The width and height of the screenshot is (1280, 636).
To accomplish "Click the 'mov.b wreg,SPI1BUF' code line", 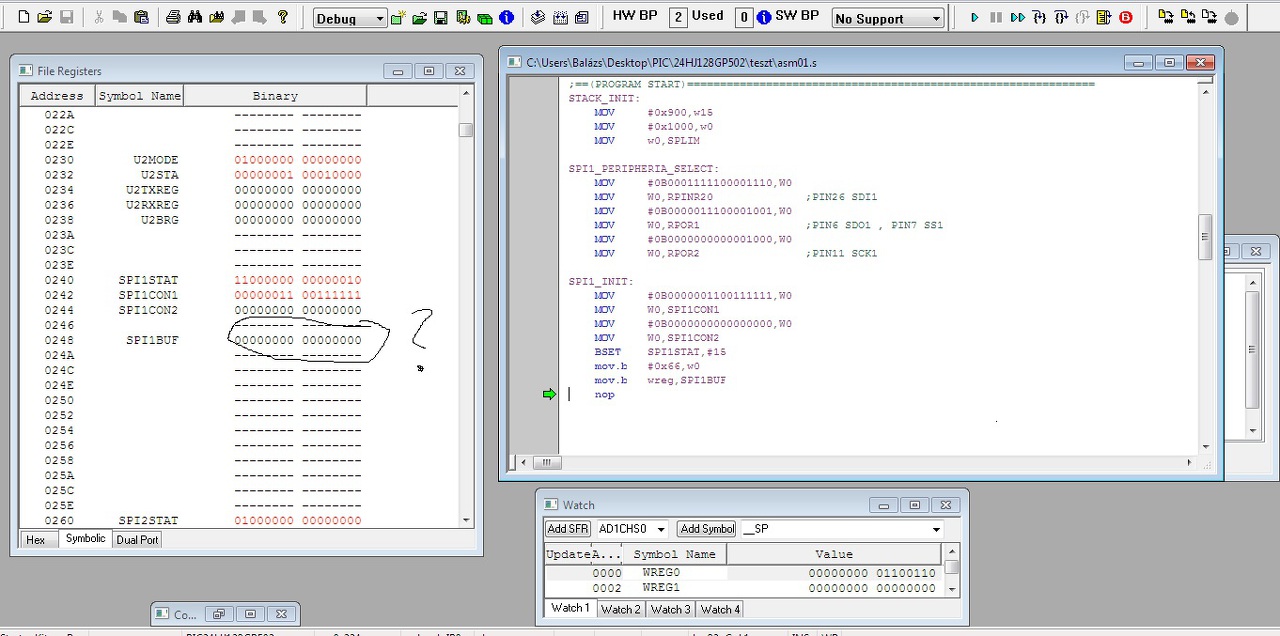I will pos(660,380).
